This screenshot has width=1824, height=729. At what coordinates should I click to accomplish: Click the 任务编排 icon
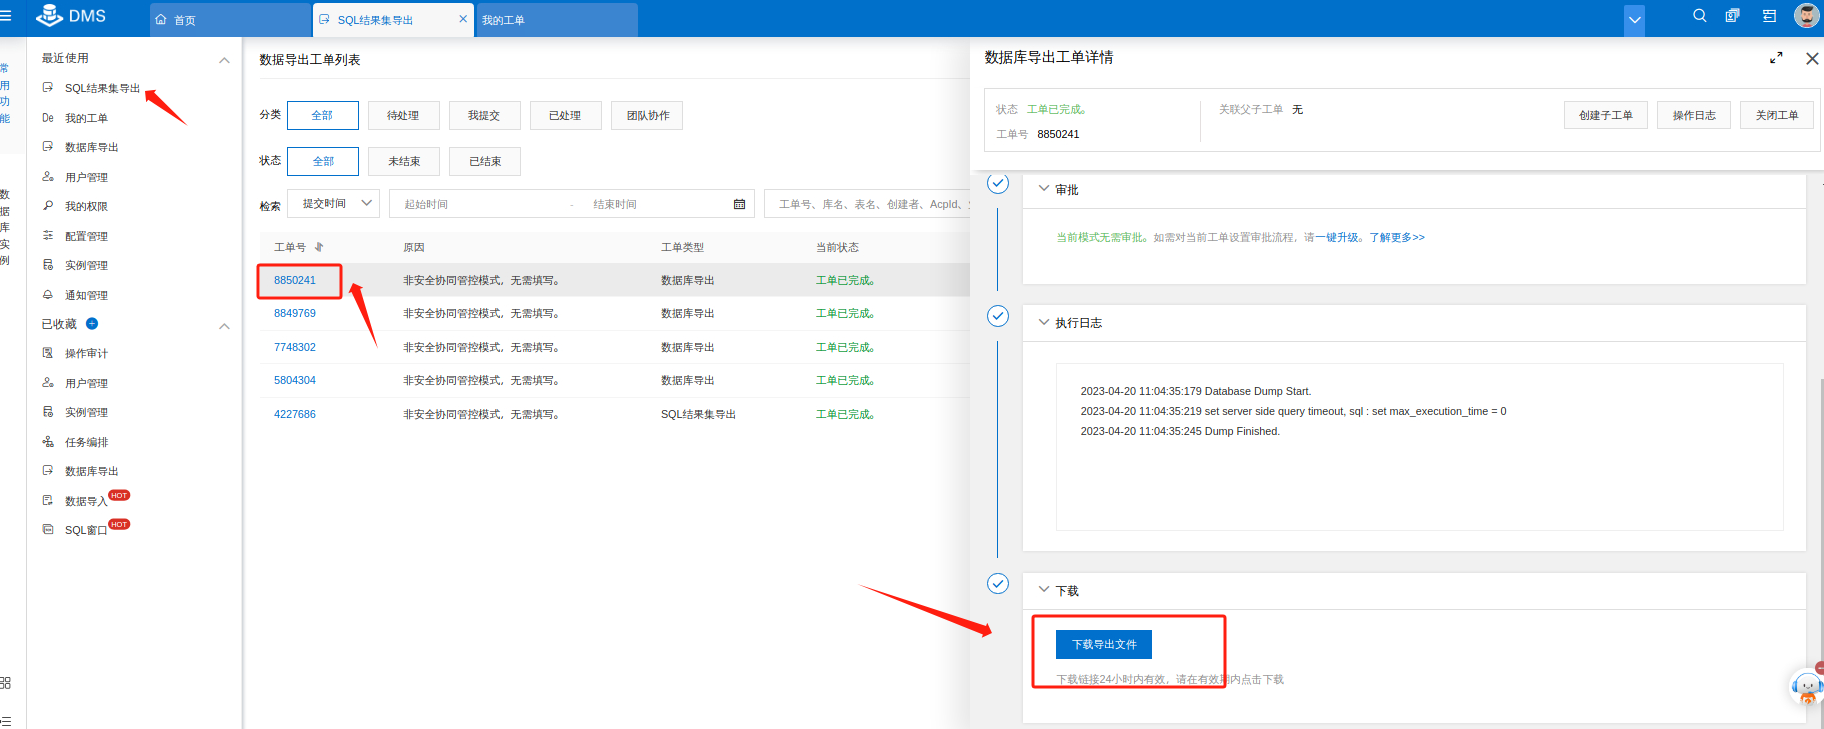point(48,442)
